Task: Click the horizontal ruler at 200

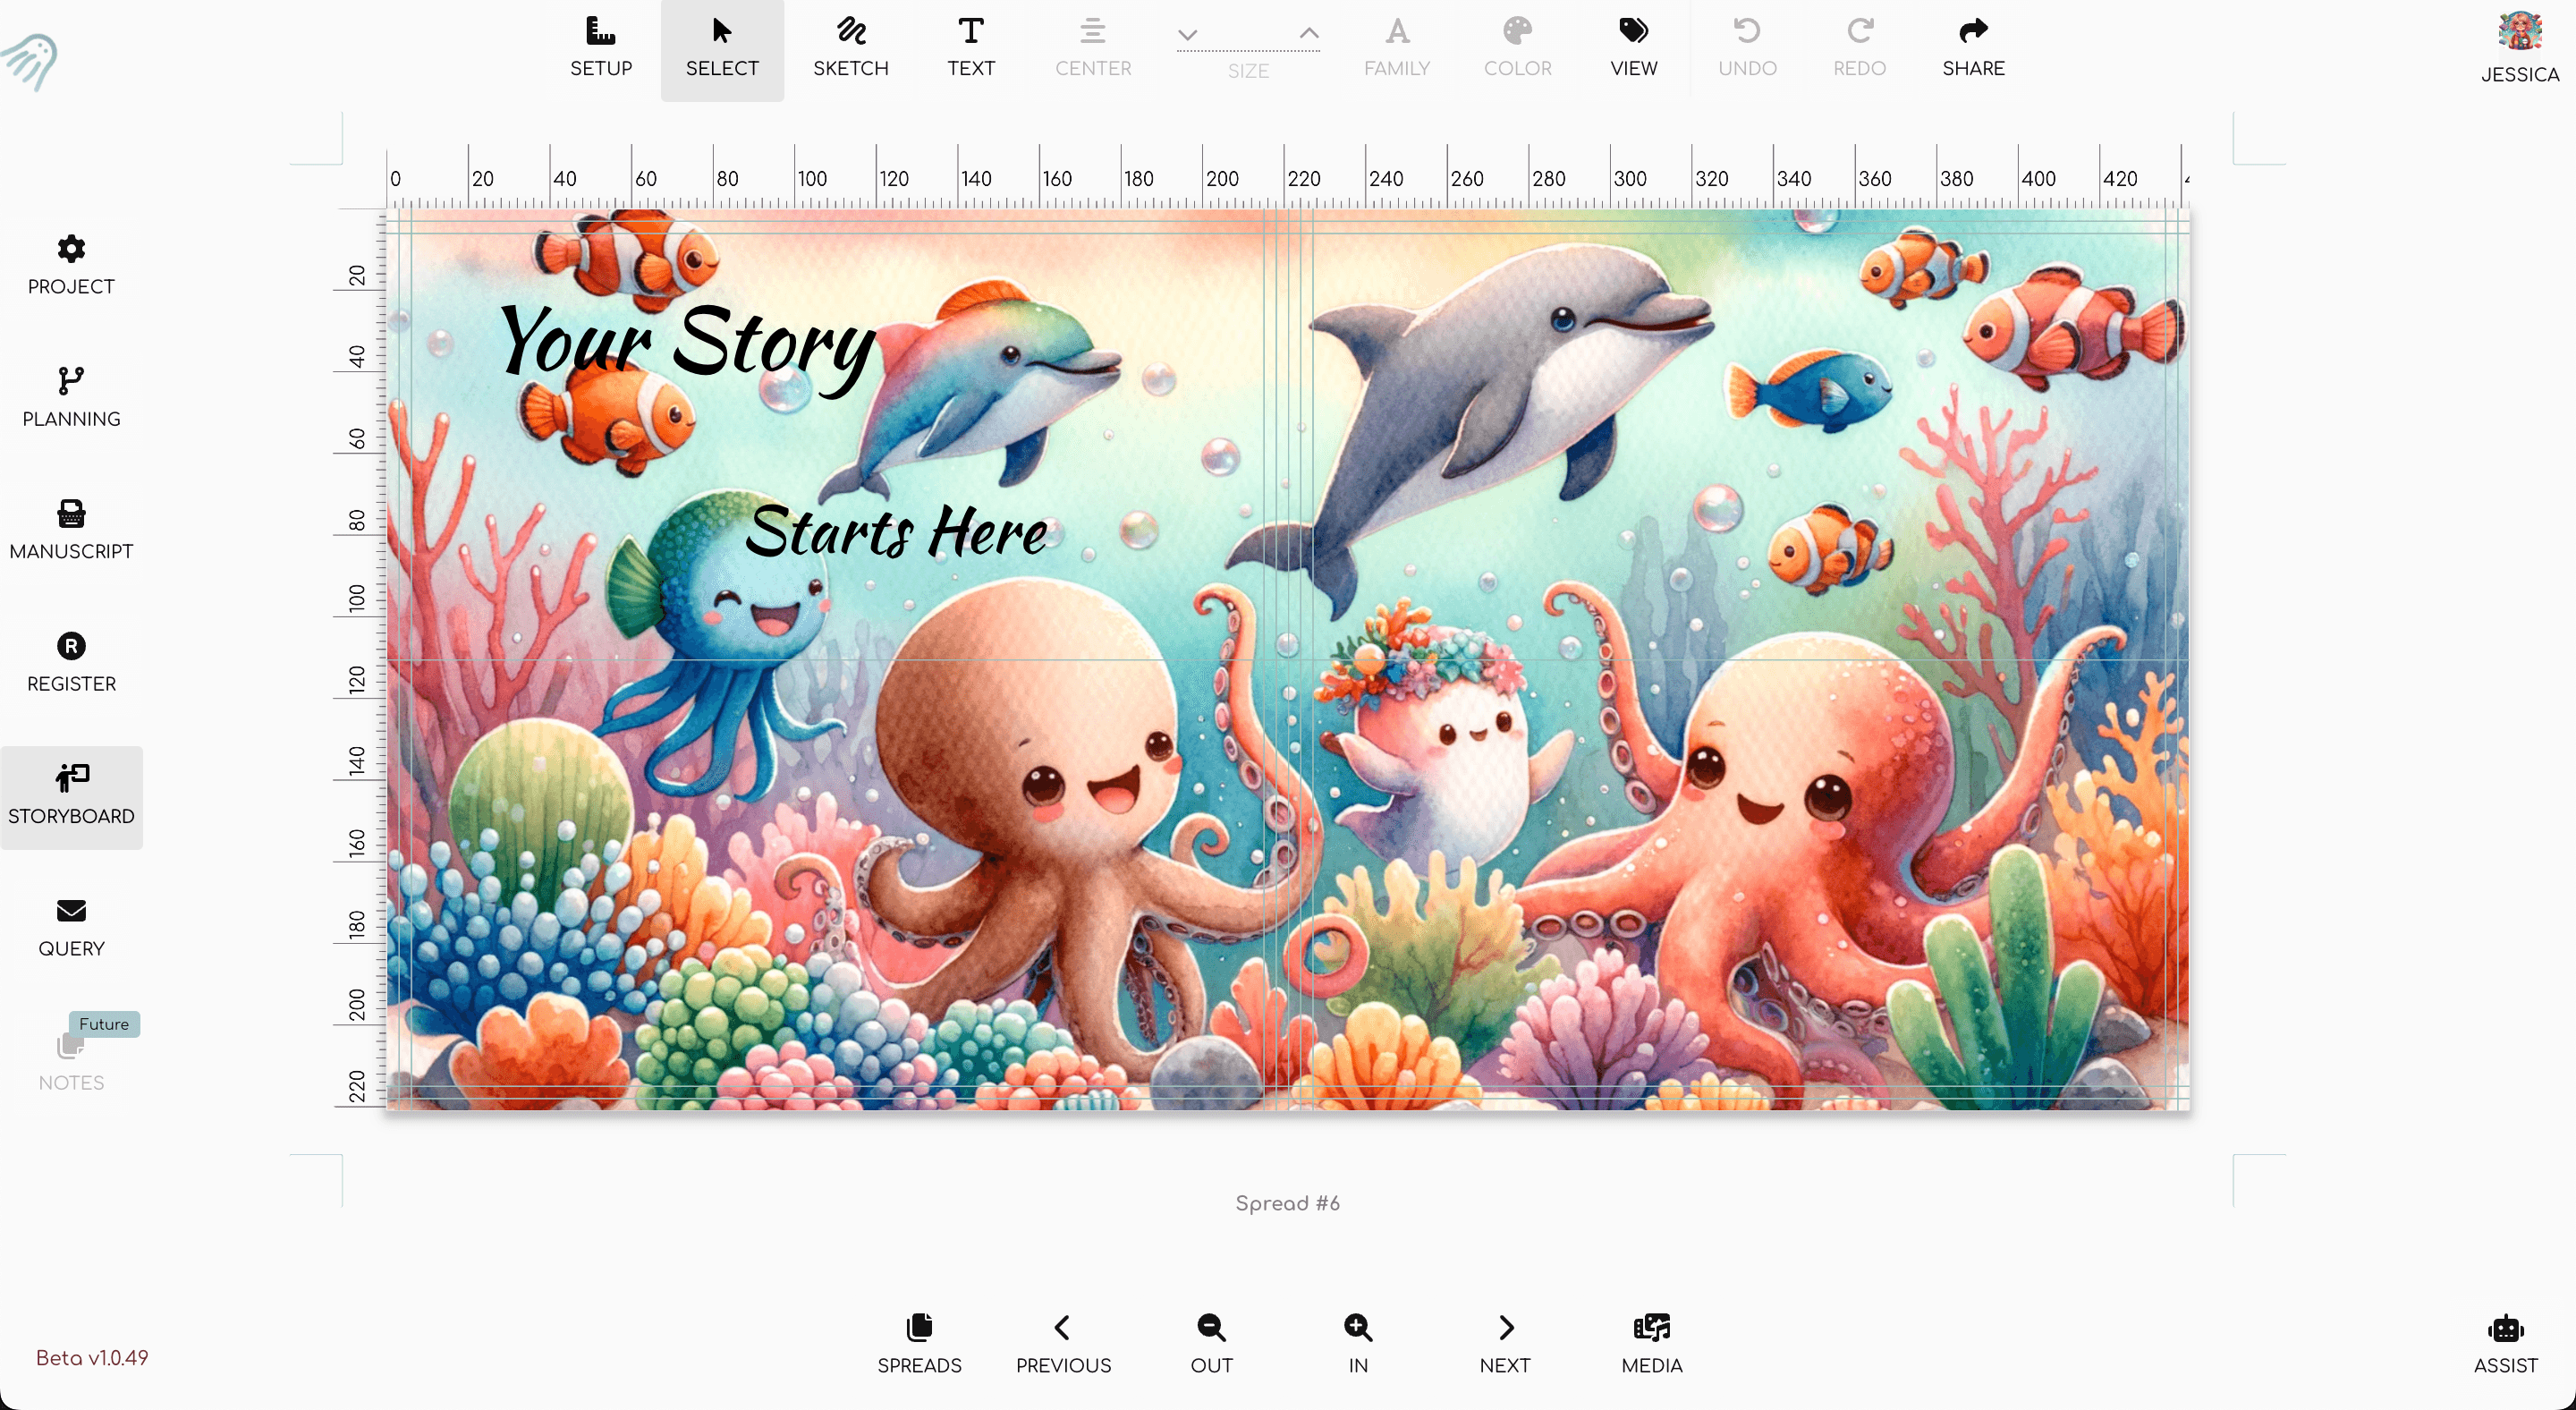Action: tap(1222, 178)
